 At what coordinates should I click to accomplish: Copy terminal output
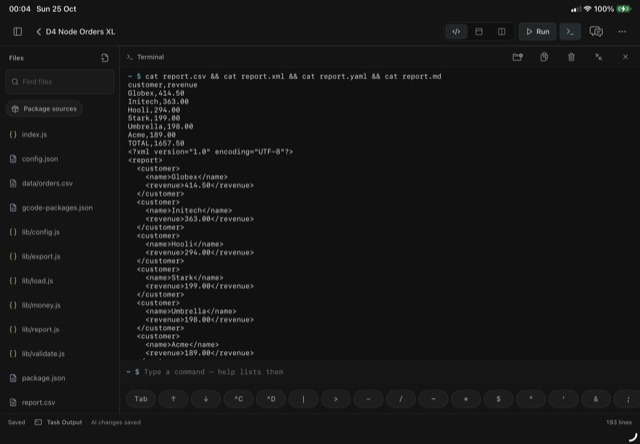tap(544, 57)
